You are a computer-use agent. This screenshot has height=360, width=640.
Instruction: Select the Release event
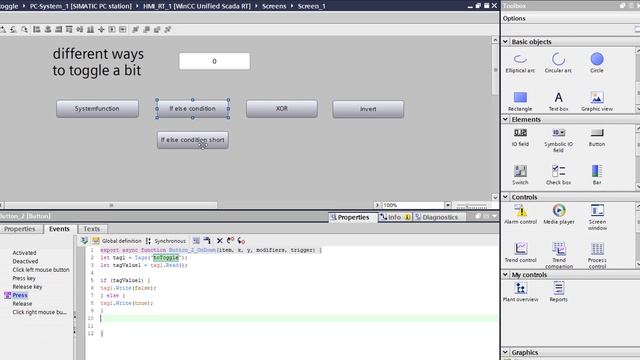coord(22,304)
